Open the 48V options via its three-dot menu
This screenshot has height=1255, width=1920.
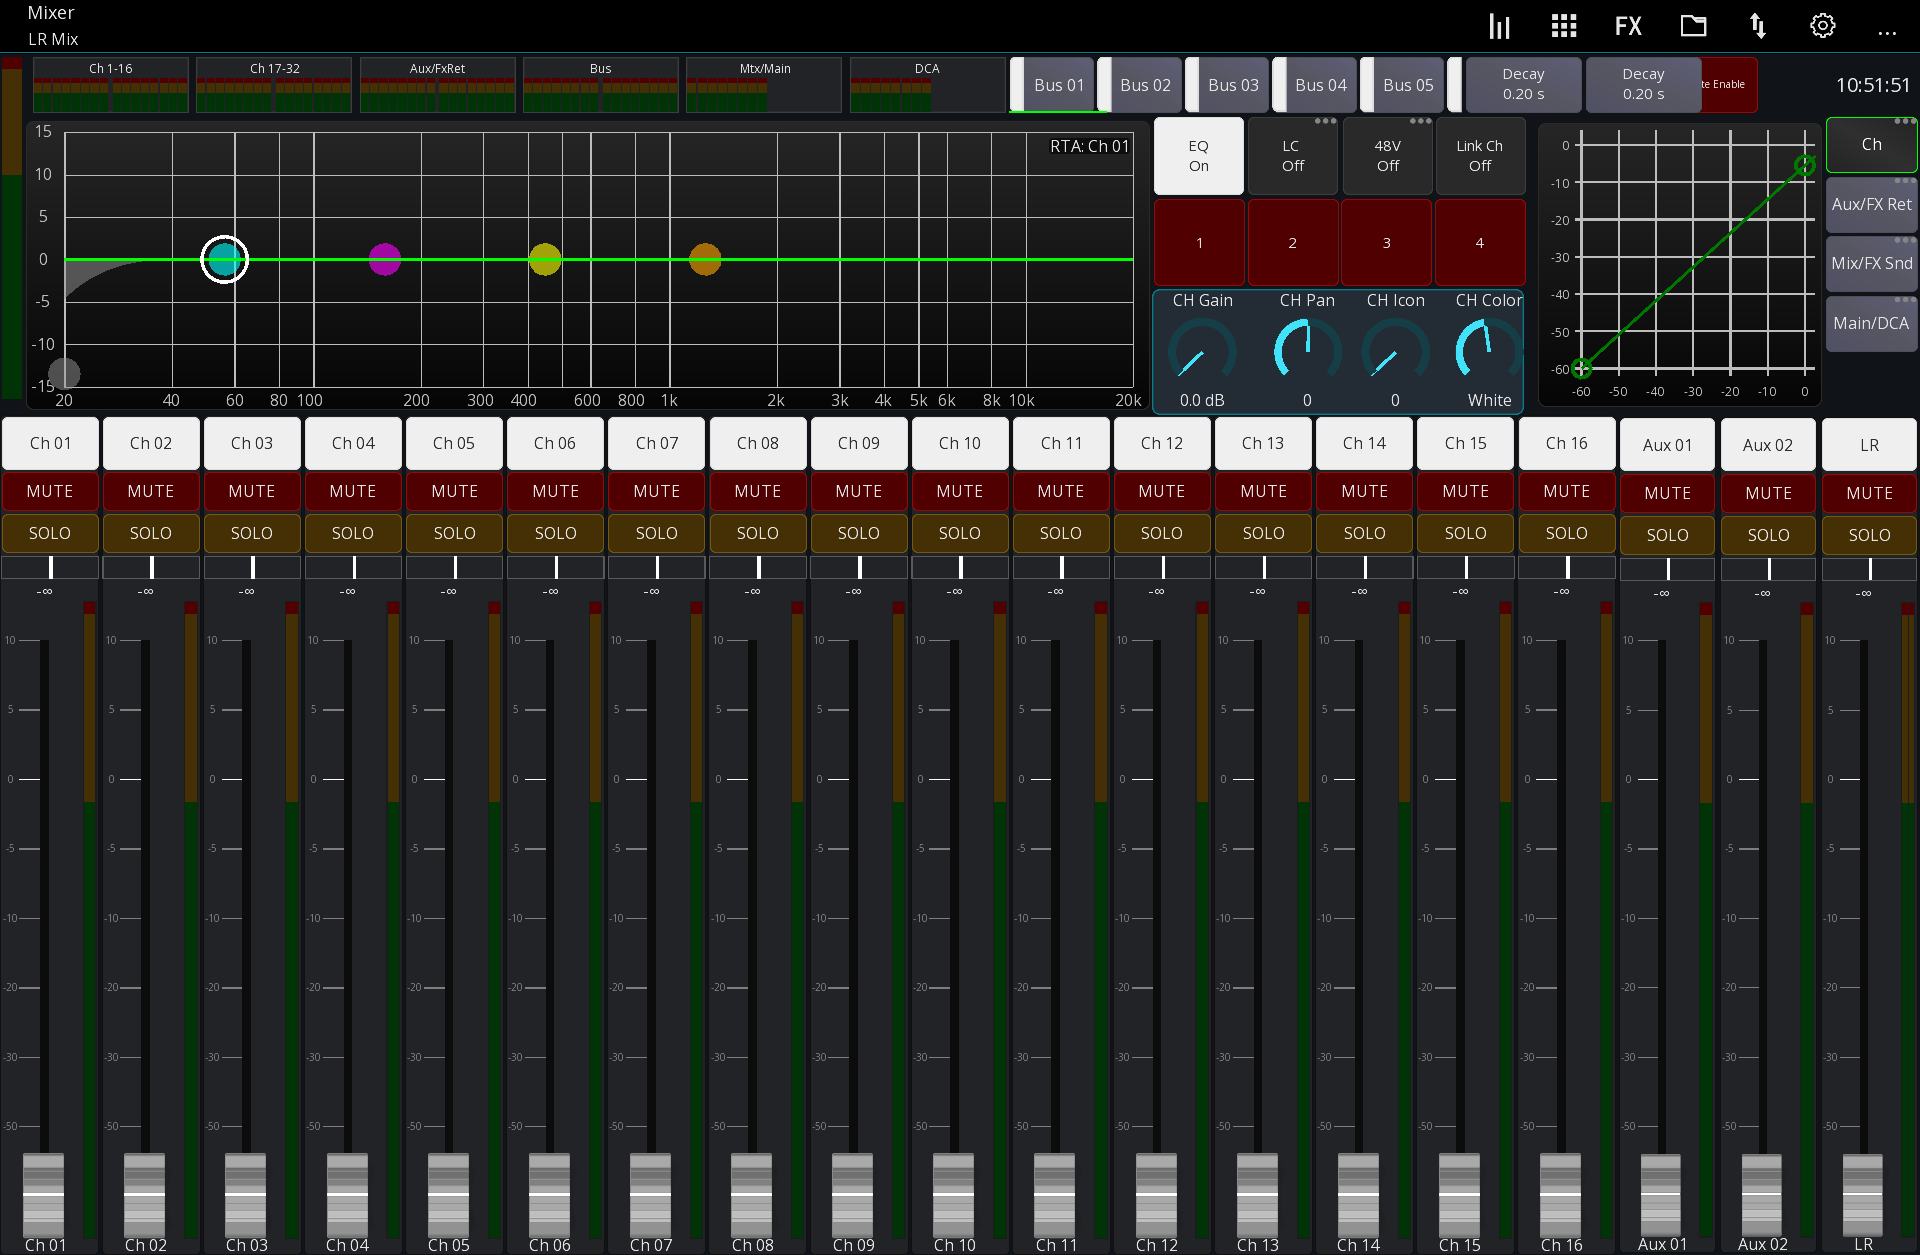1421,120
